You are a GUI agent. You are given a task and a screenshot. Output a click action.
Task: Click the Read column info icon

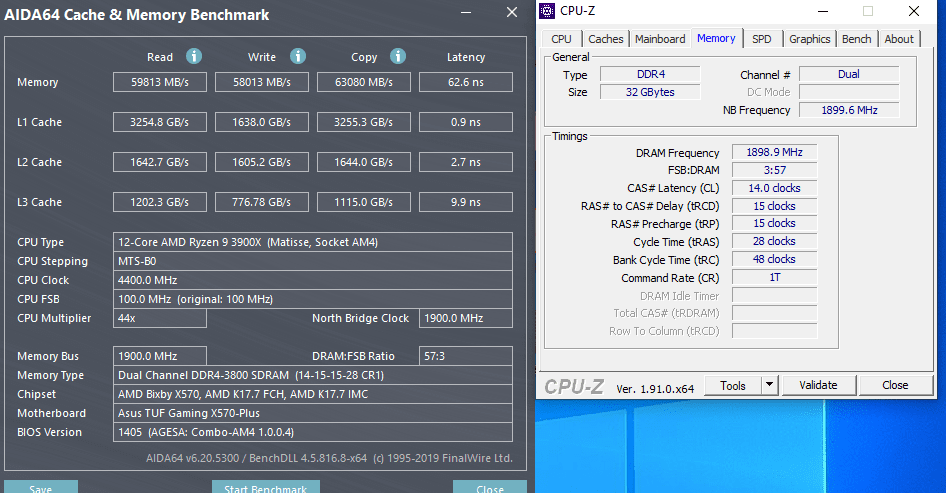pos(194,56)
